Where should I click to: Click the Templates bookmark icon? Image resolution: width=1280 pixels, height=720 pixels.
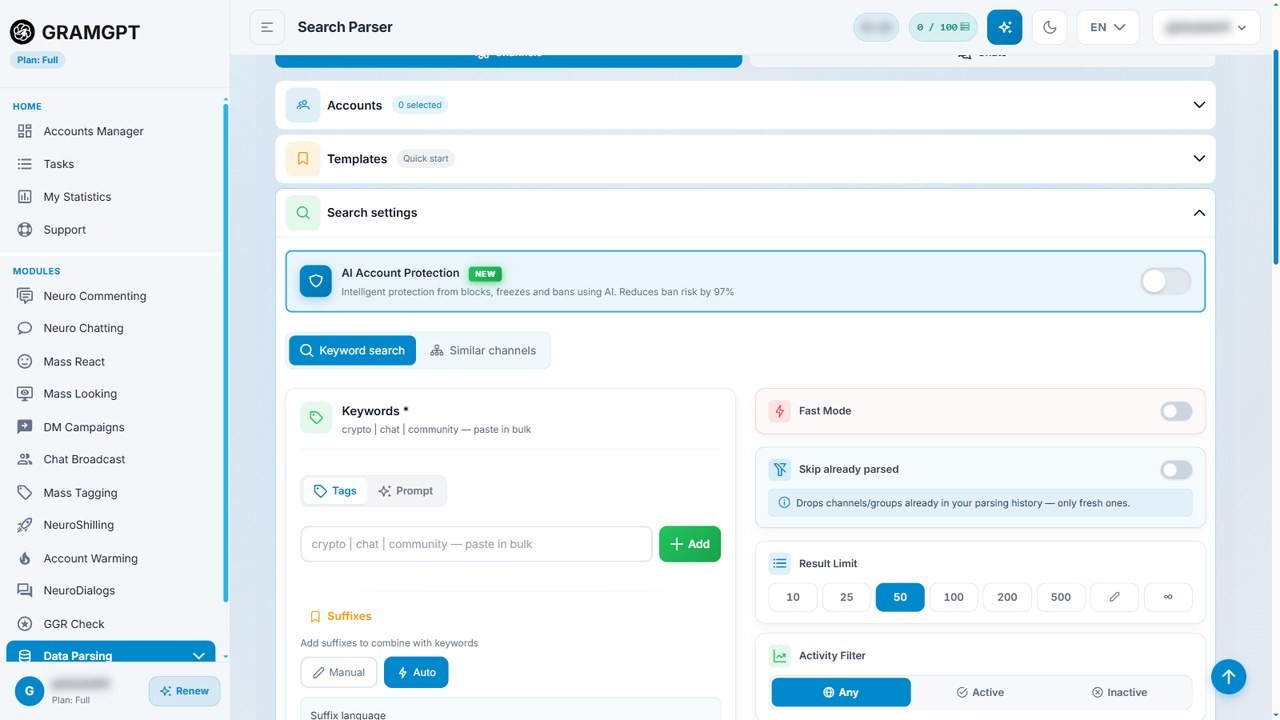click(303, 159)
